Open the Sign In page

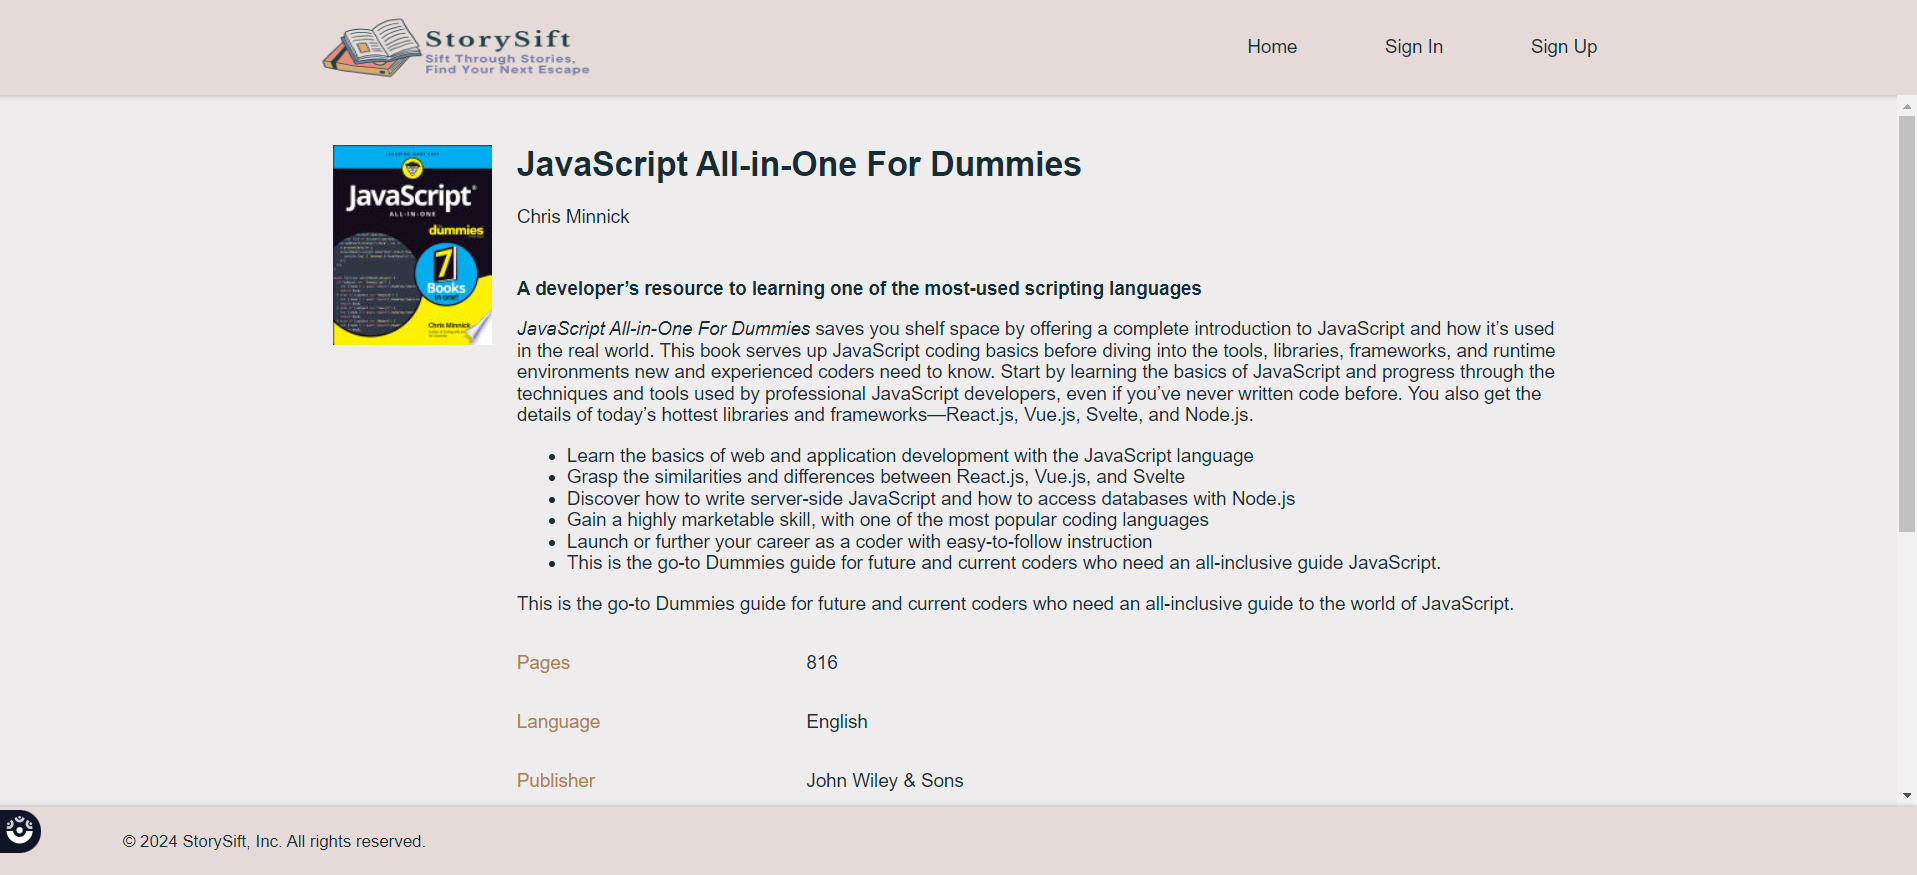pyautogui.click(x=1413, y=47)
